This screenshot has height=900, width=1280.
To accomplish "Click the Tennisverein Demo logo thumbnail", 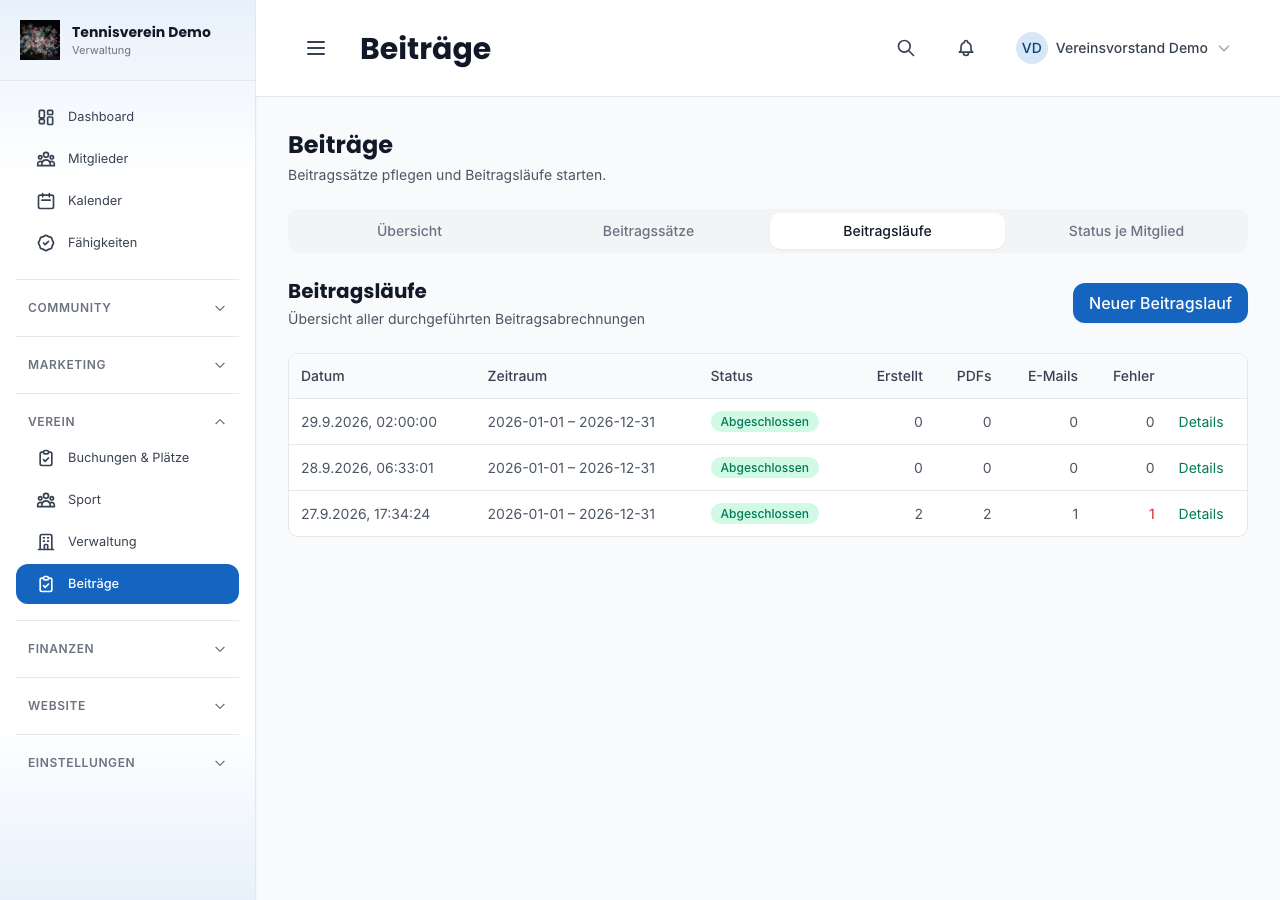I will (40, 40).
